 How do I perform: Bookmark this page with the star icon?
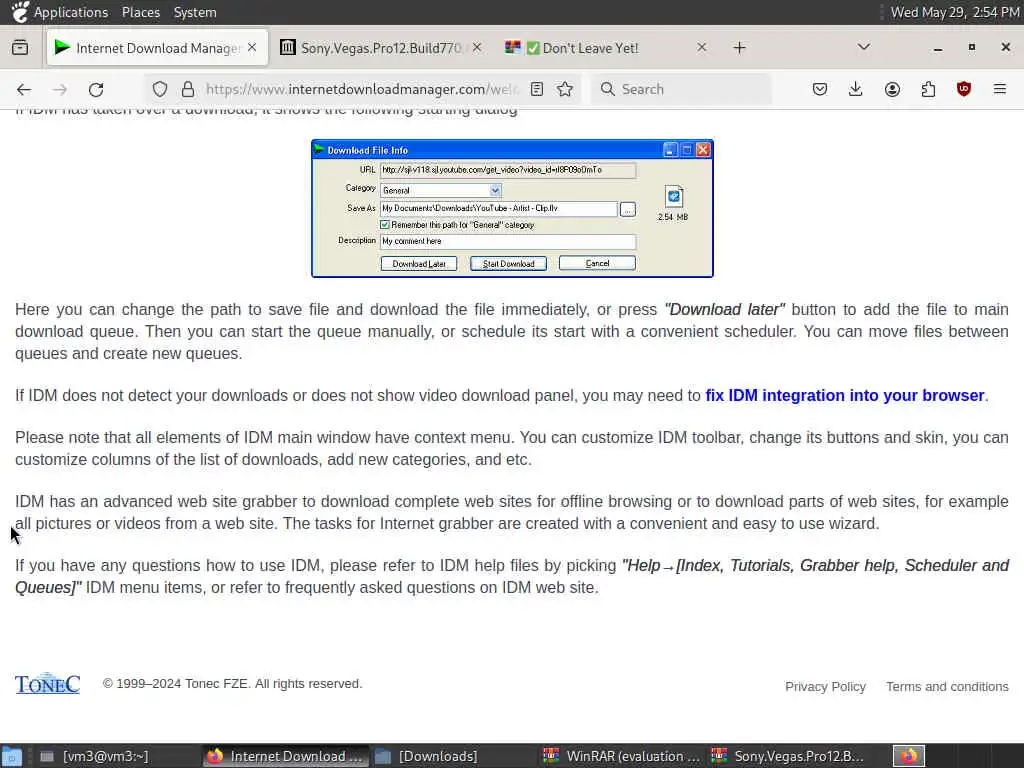(x=566, y=89)
